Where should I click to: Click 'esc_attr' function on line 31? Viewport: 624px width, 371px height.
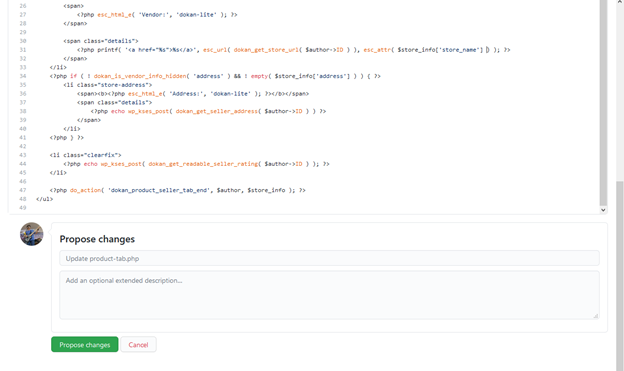pos(377,50)
